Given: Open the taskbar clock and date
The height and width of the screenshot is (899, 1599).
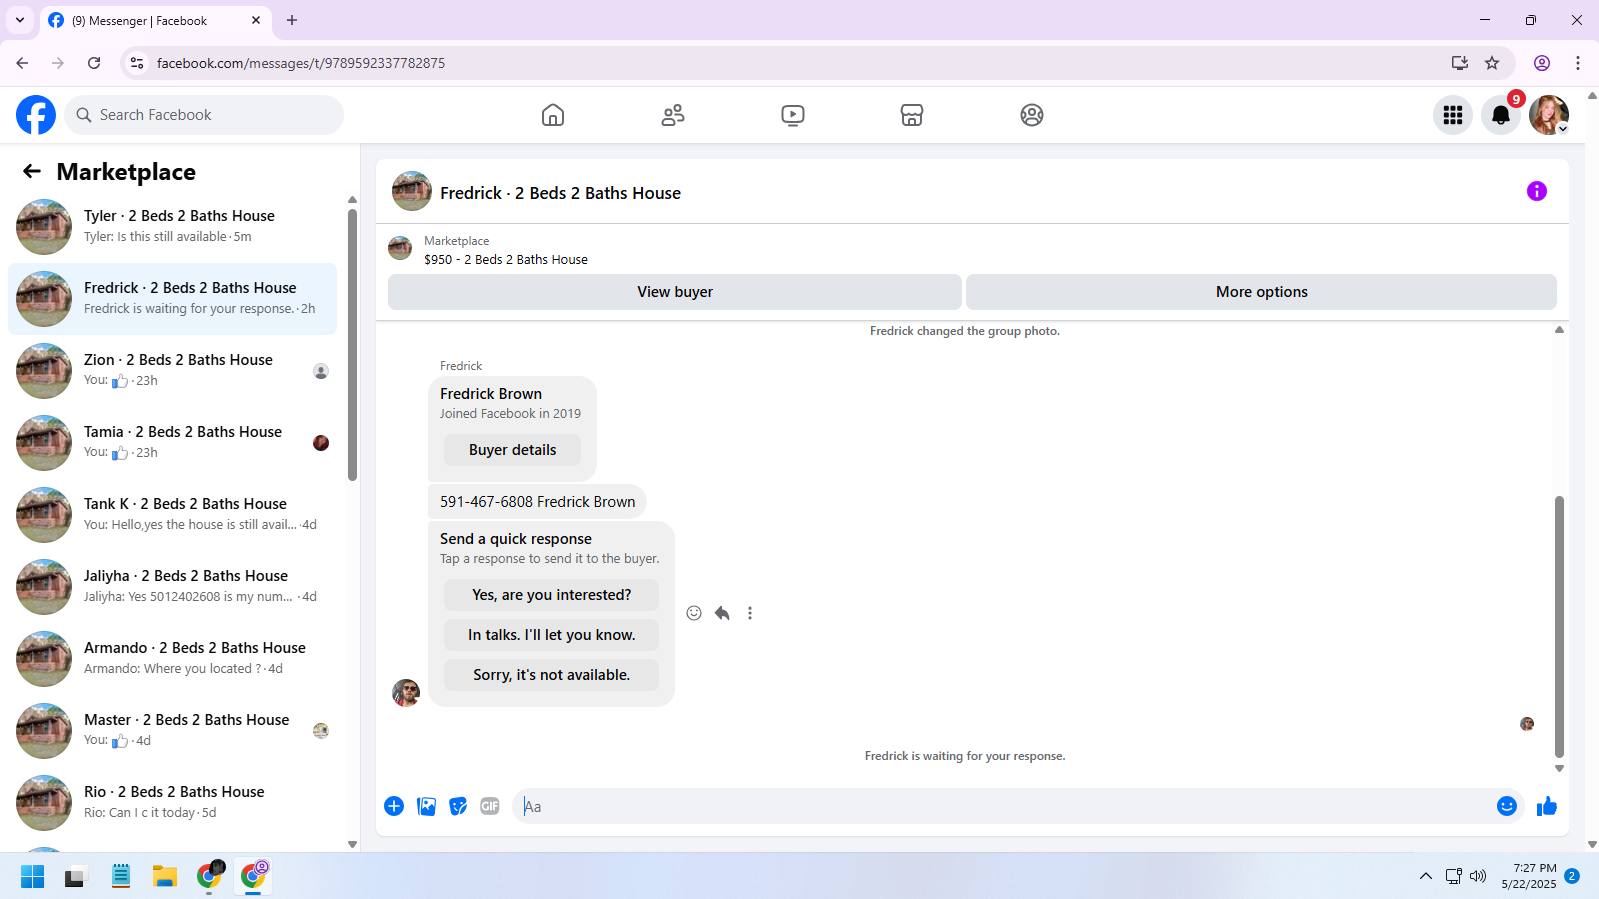Looking at the screenshot, I should tap(1528, 876).
